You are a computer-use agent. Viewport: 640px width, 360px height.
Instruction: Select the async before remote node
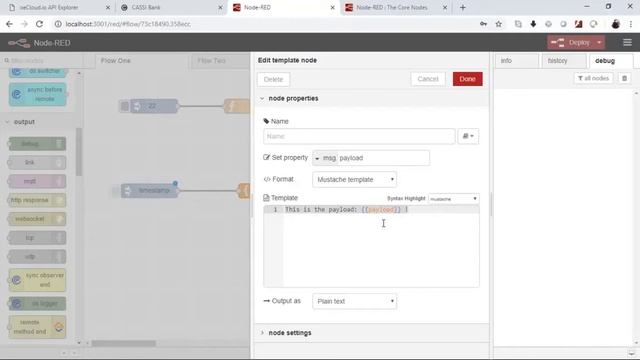pos(38,94)
